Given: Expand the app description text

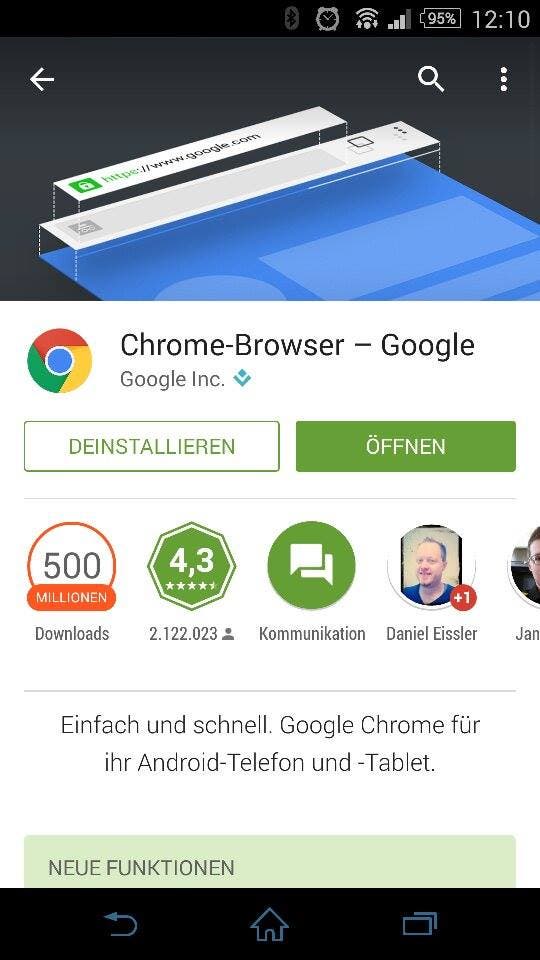Looking at the screenshot, I should coord(270,744).
